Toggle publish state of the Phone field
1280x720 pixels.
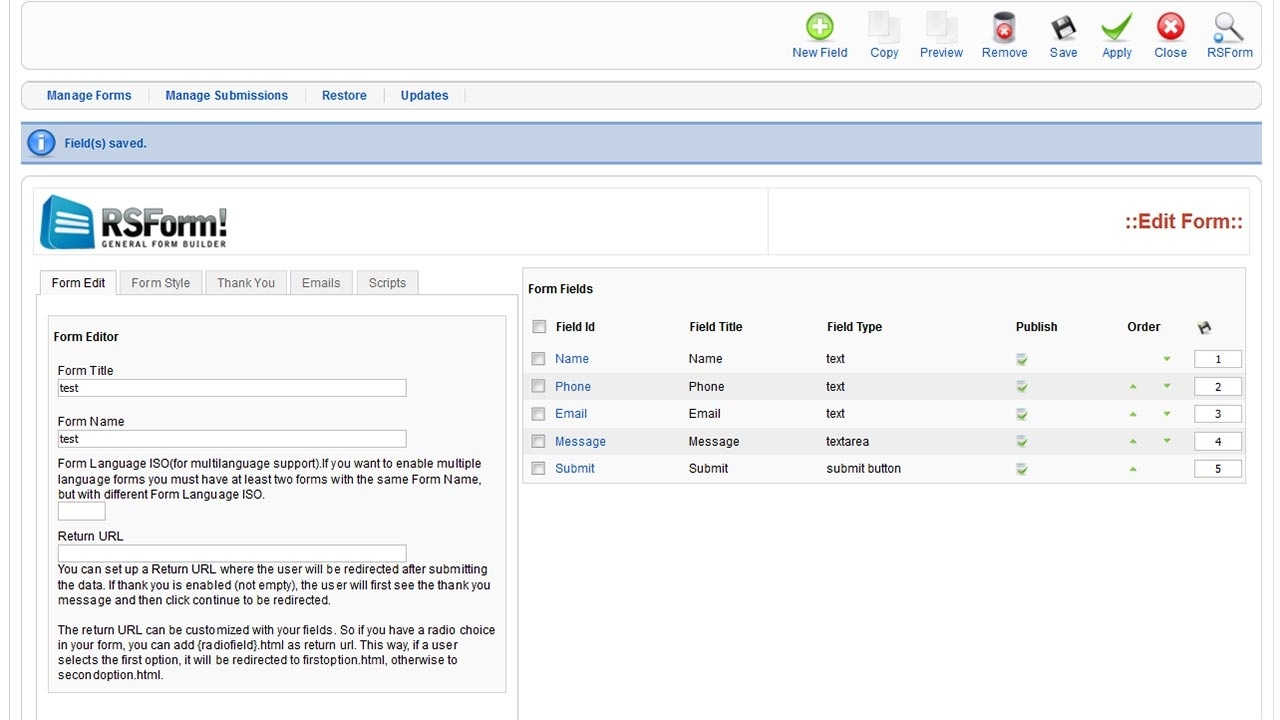(1021, 386)
